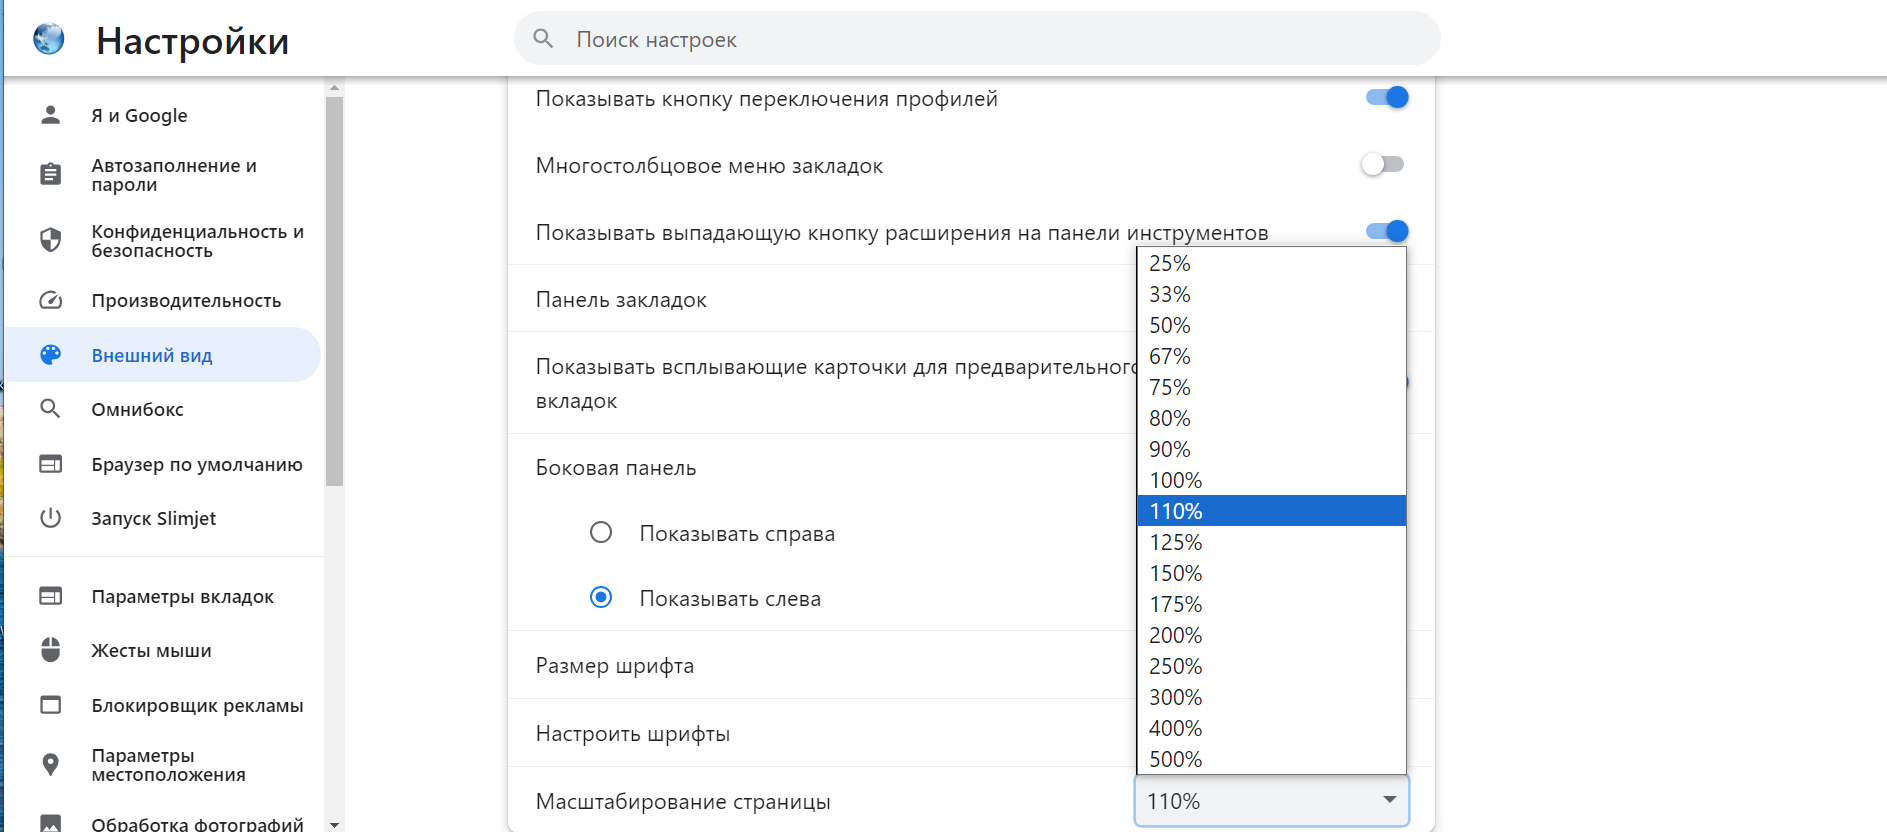Image resolution: width=1887 pixels, height=832 pixels.
Task: Select the Показывать справа radio button
Action: (x=601, y=532)
